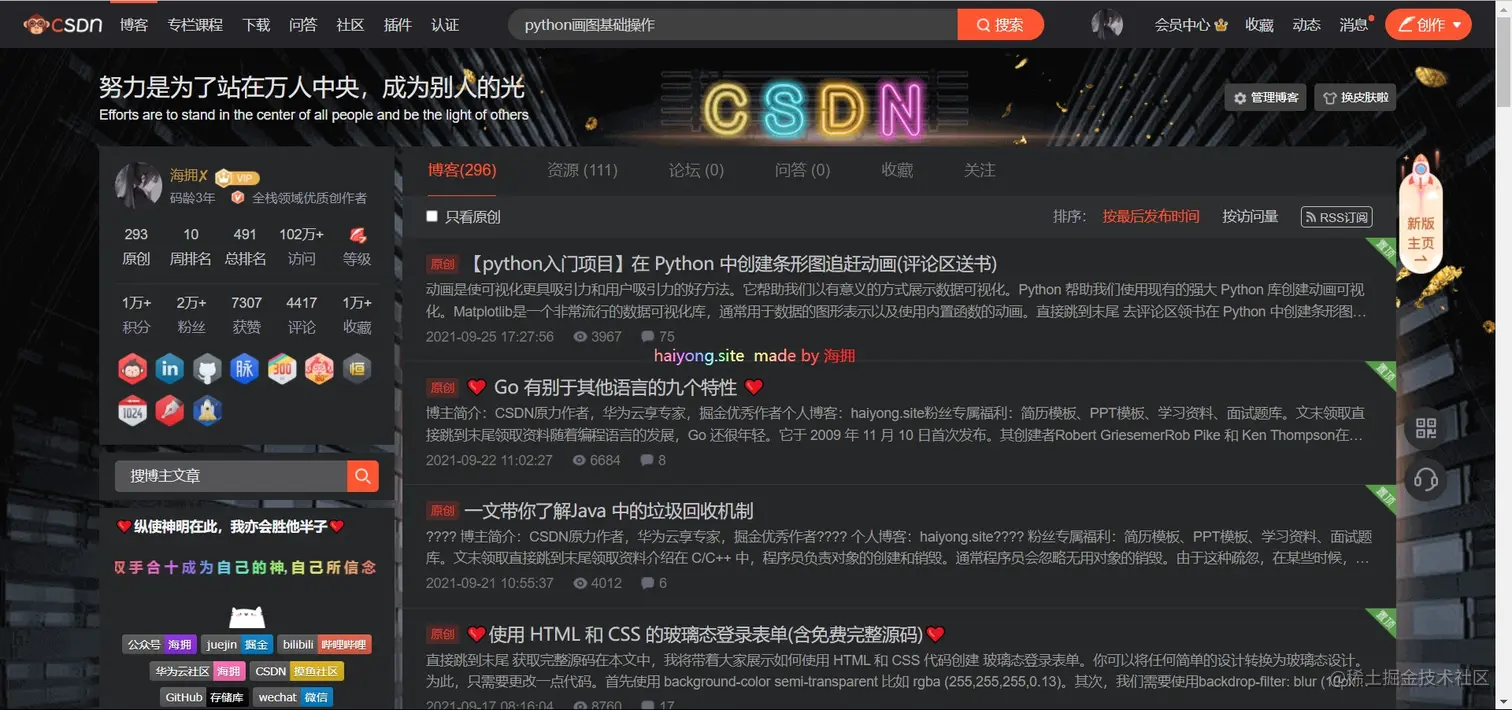
Task: Click the headset customer service icon
Action: pos(1424,479)
